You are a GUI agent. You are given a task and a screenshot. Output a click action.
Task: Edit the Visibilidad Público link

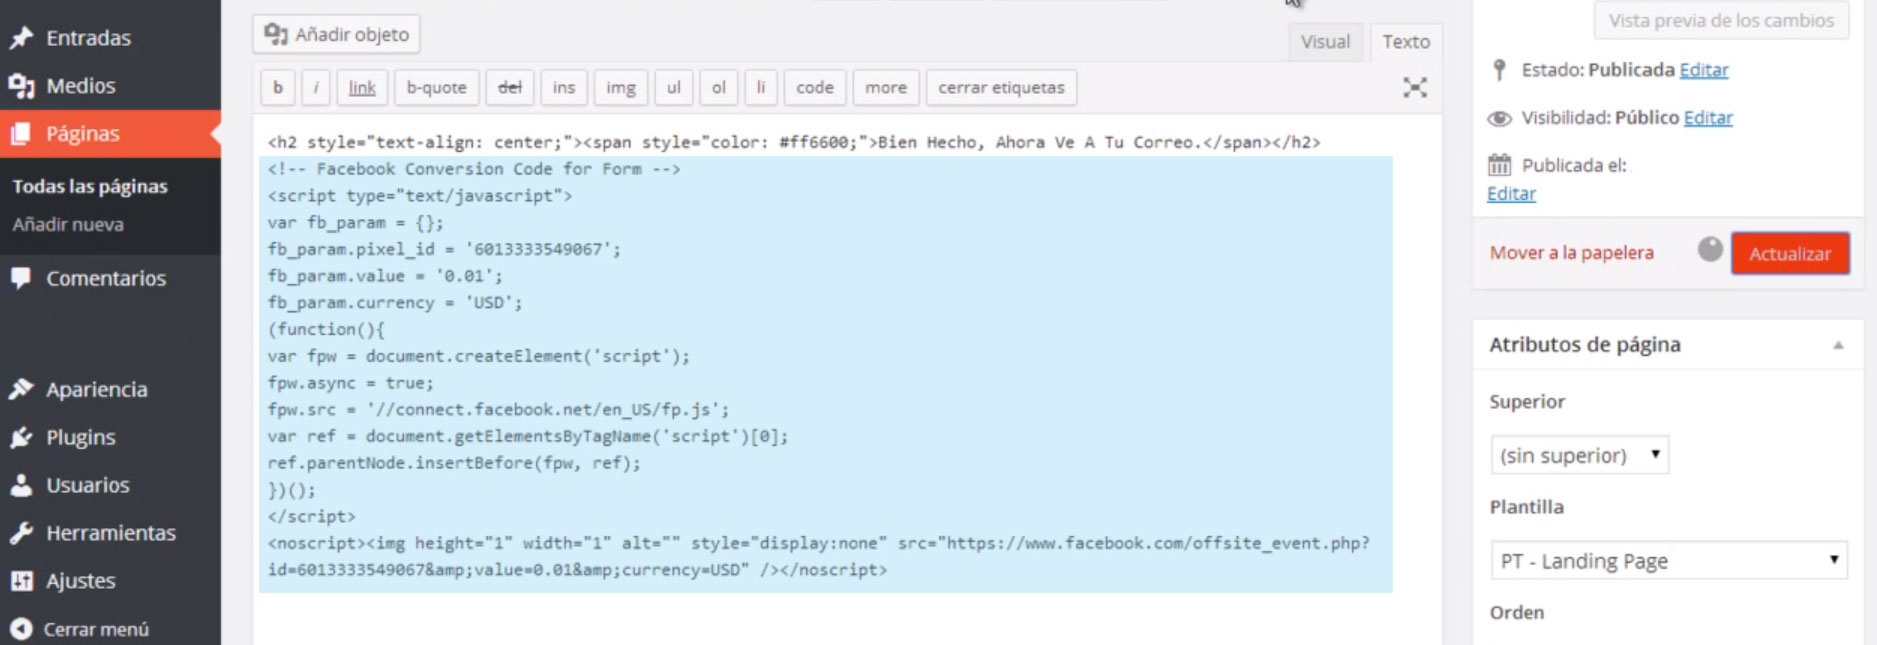click(x=1708, y=118)
